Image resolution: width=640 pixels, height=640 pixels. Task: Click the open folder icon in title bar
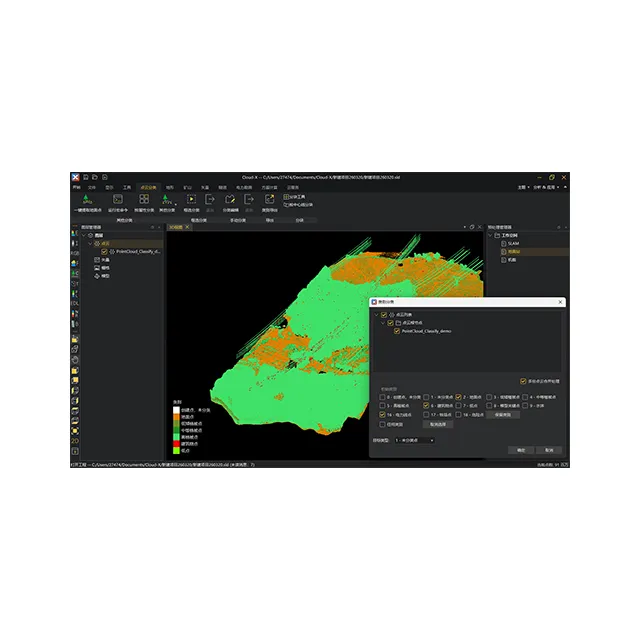click(95, 177)
